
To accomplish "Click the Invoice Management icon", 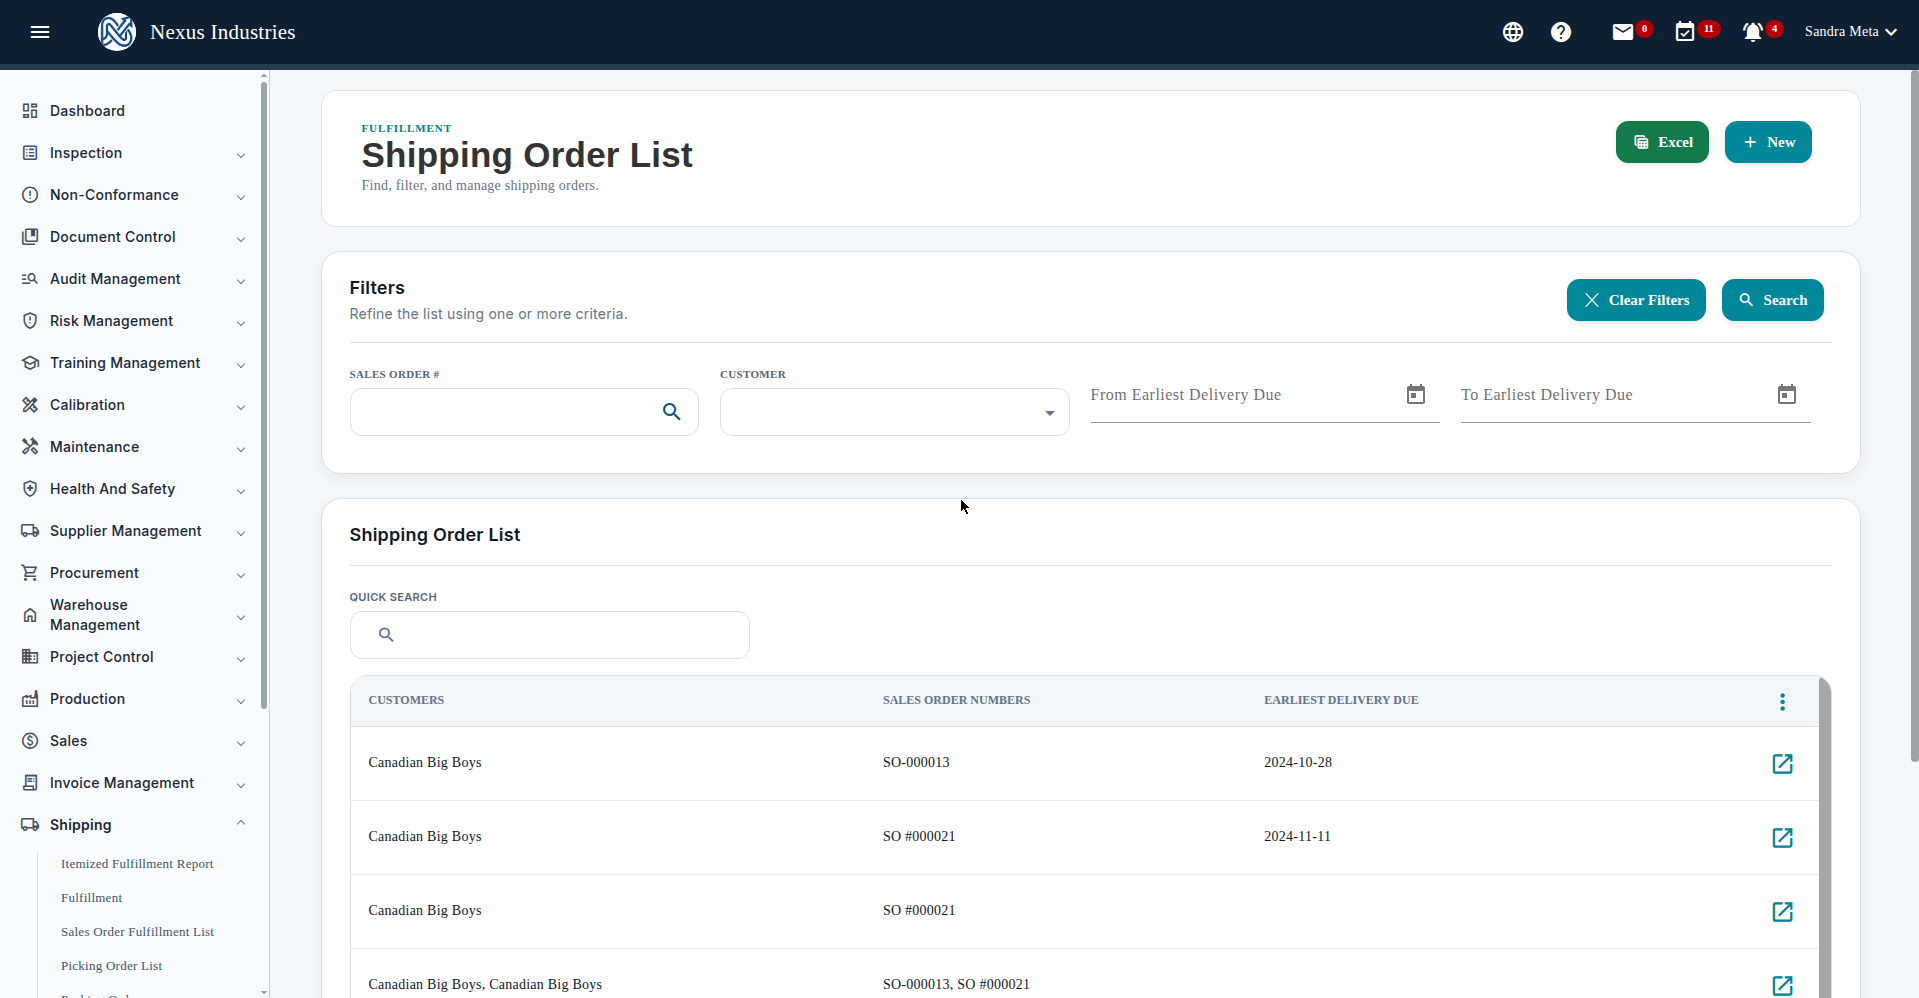I will 30,783.
